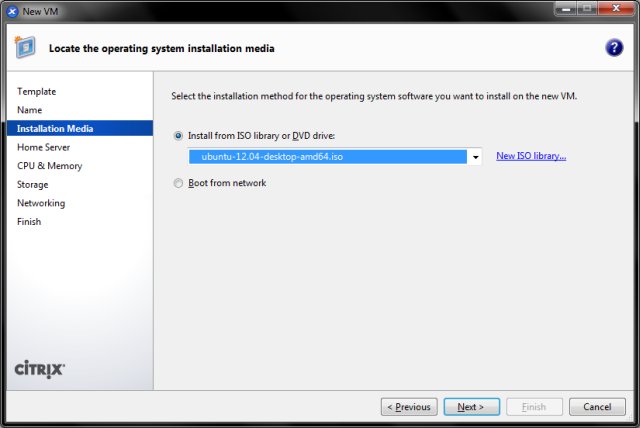
Task: Open the help icon in the wizard header
Action: pos(614,48)
